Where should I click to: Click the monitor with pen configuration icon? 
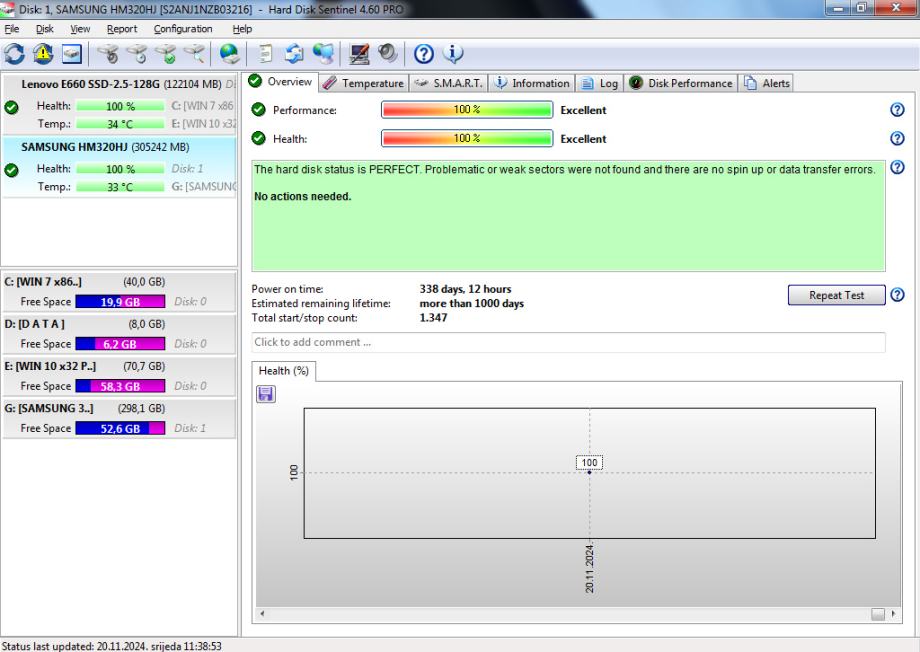(x=359, y=54)
